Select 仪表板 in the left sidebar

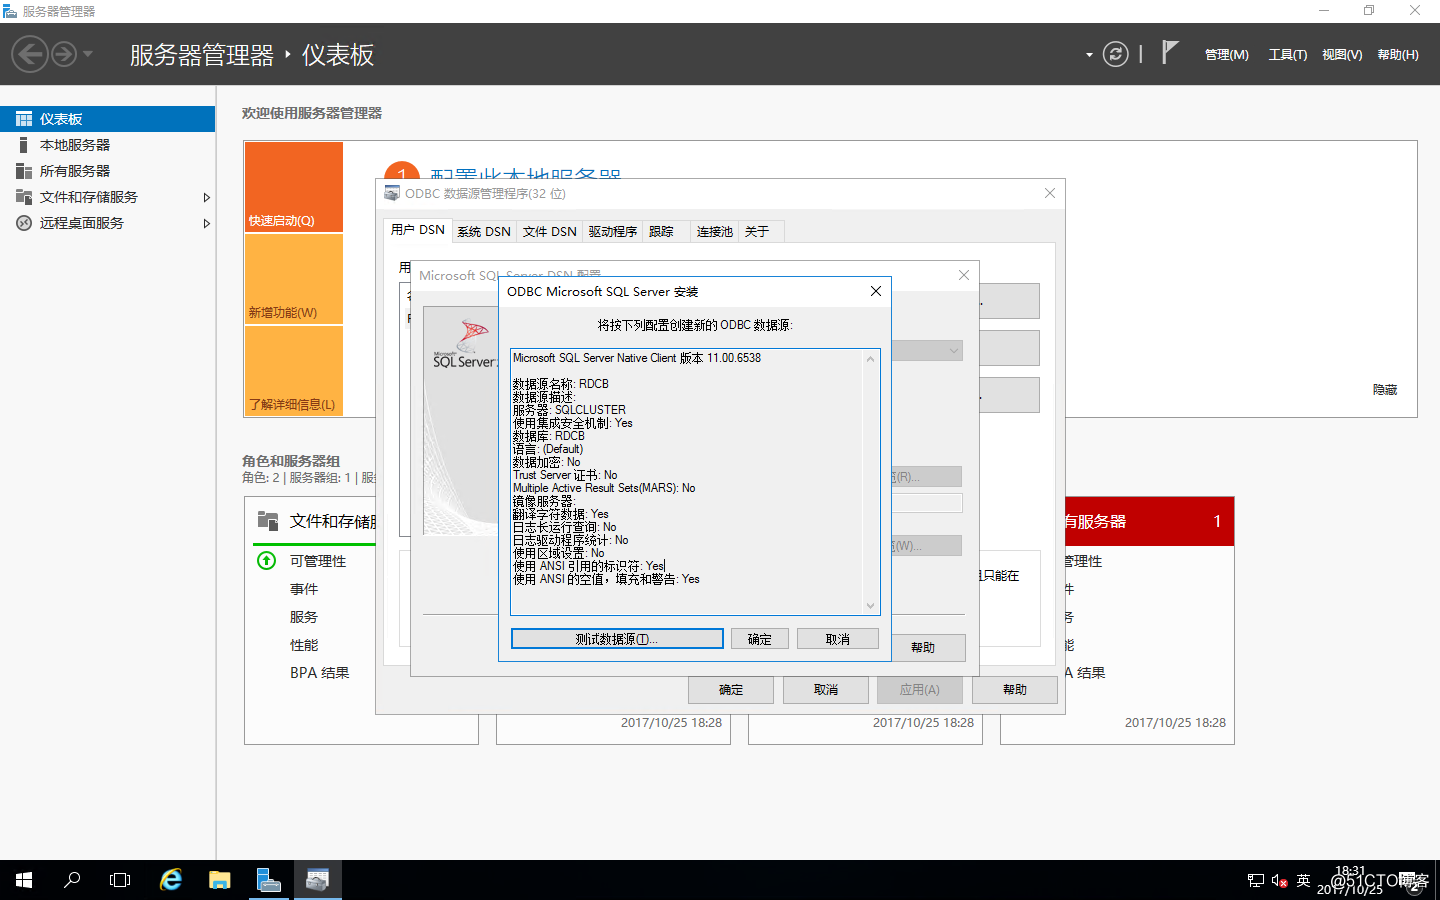pyautogui.click(x=107, y=119)
